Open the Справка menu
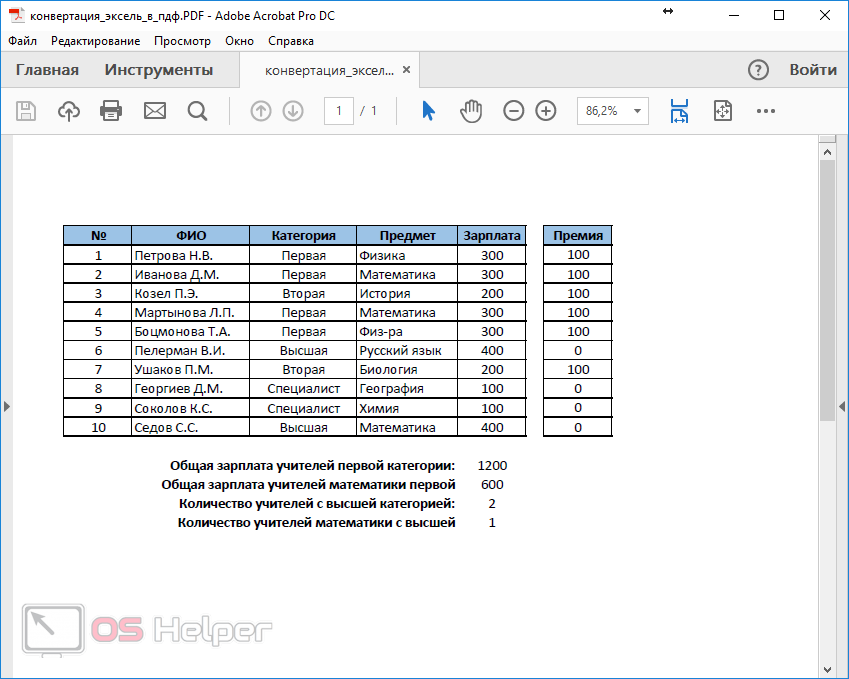 click(291, 41)
